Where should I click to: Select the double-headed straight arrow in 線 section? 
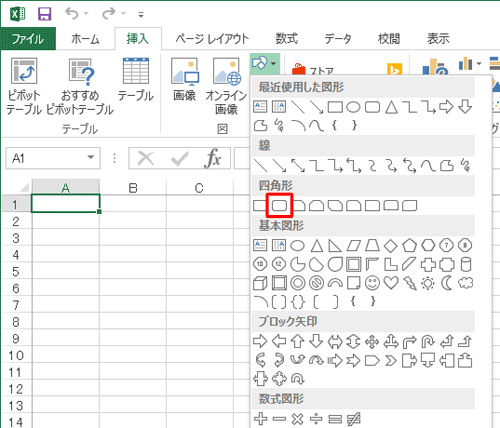coord(298,165)
